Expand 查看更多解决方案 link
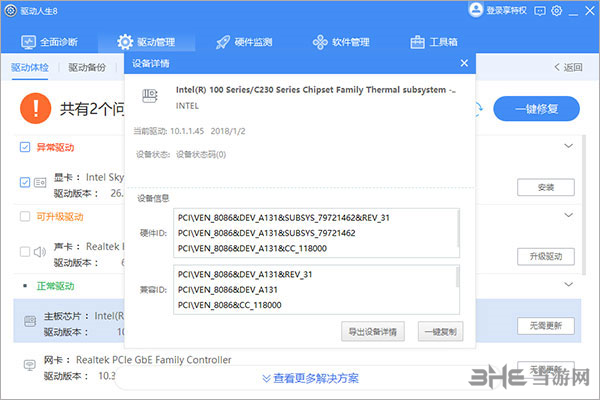The width and height of the screenshot is (600, 400). [x=310, y=378]
